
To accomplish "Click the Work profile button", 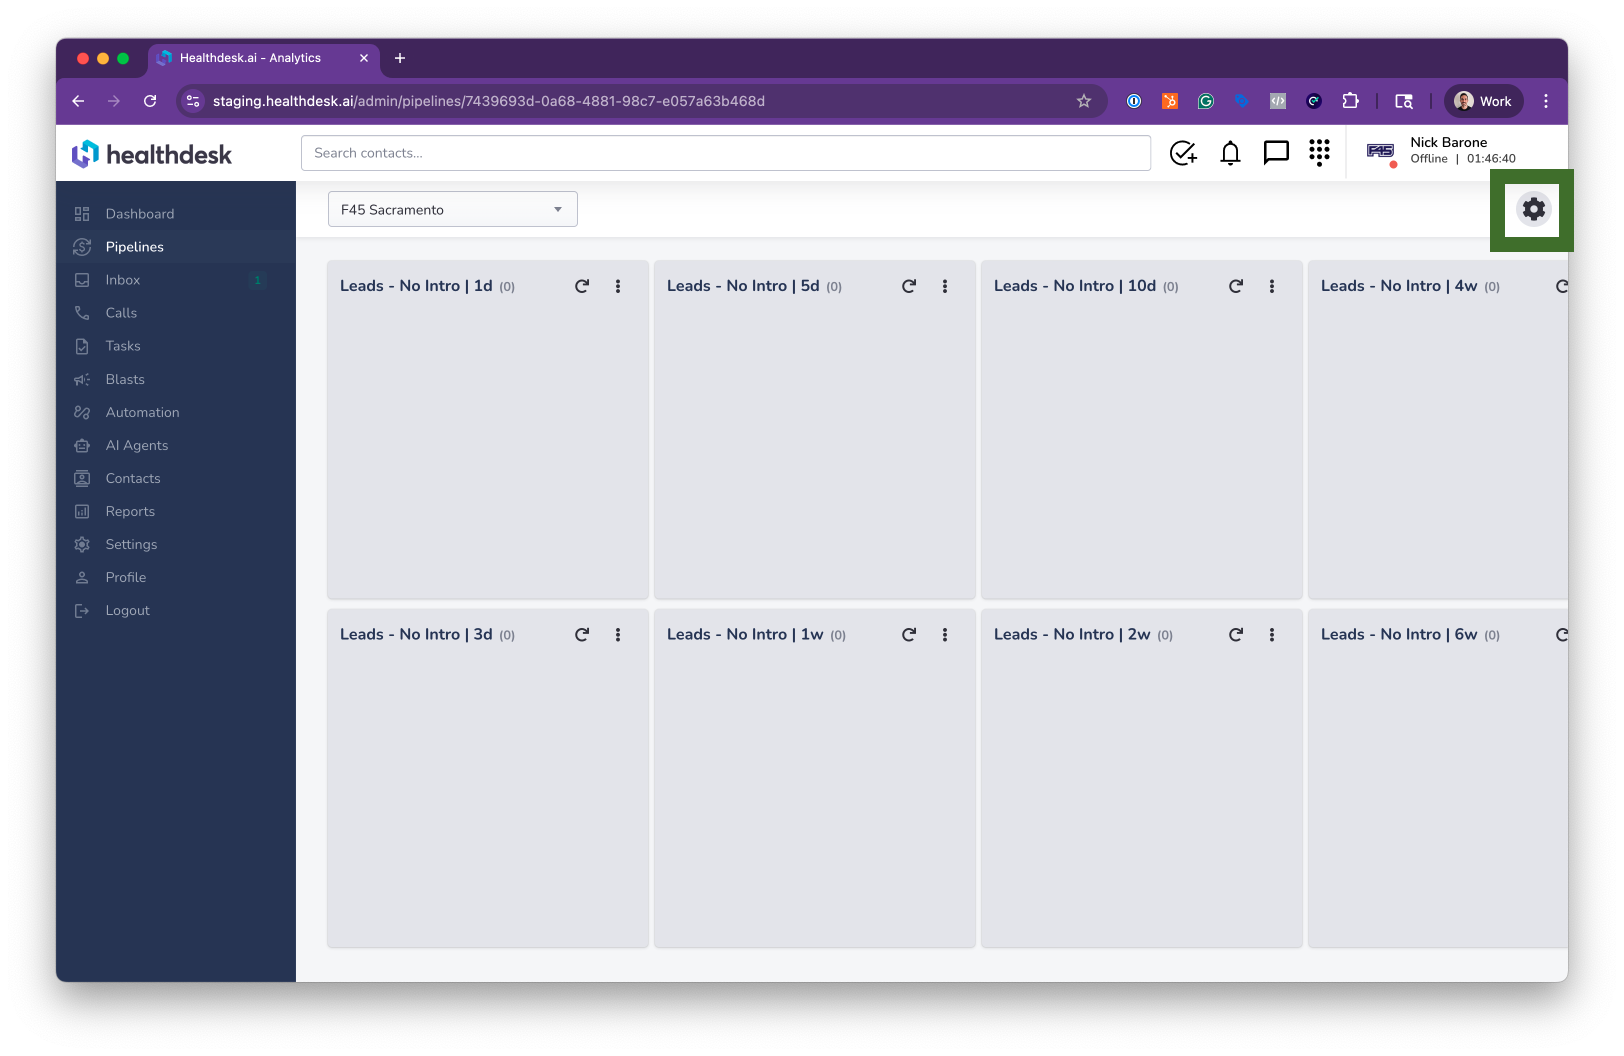I will (1483, 101).
